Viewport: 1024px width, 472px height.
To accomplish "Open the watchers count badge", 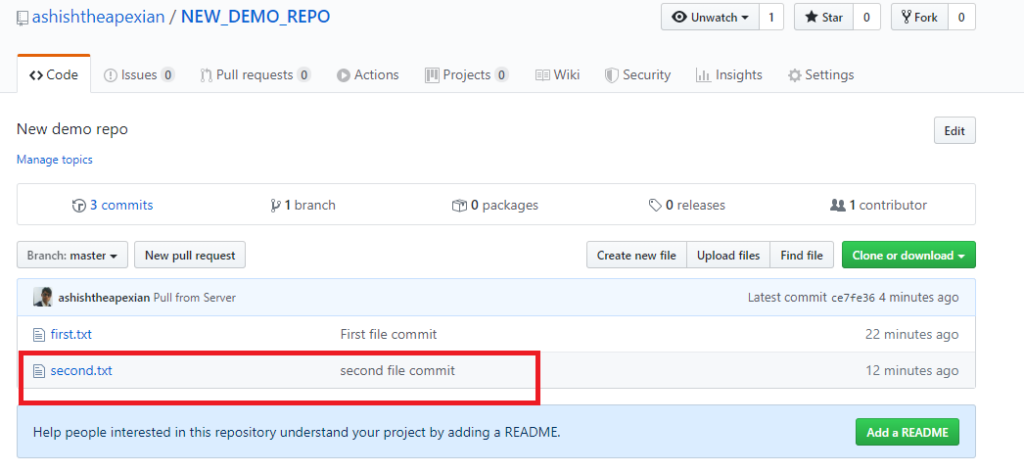I will (x=771, y=17).
